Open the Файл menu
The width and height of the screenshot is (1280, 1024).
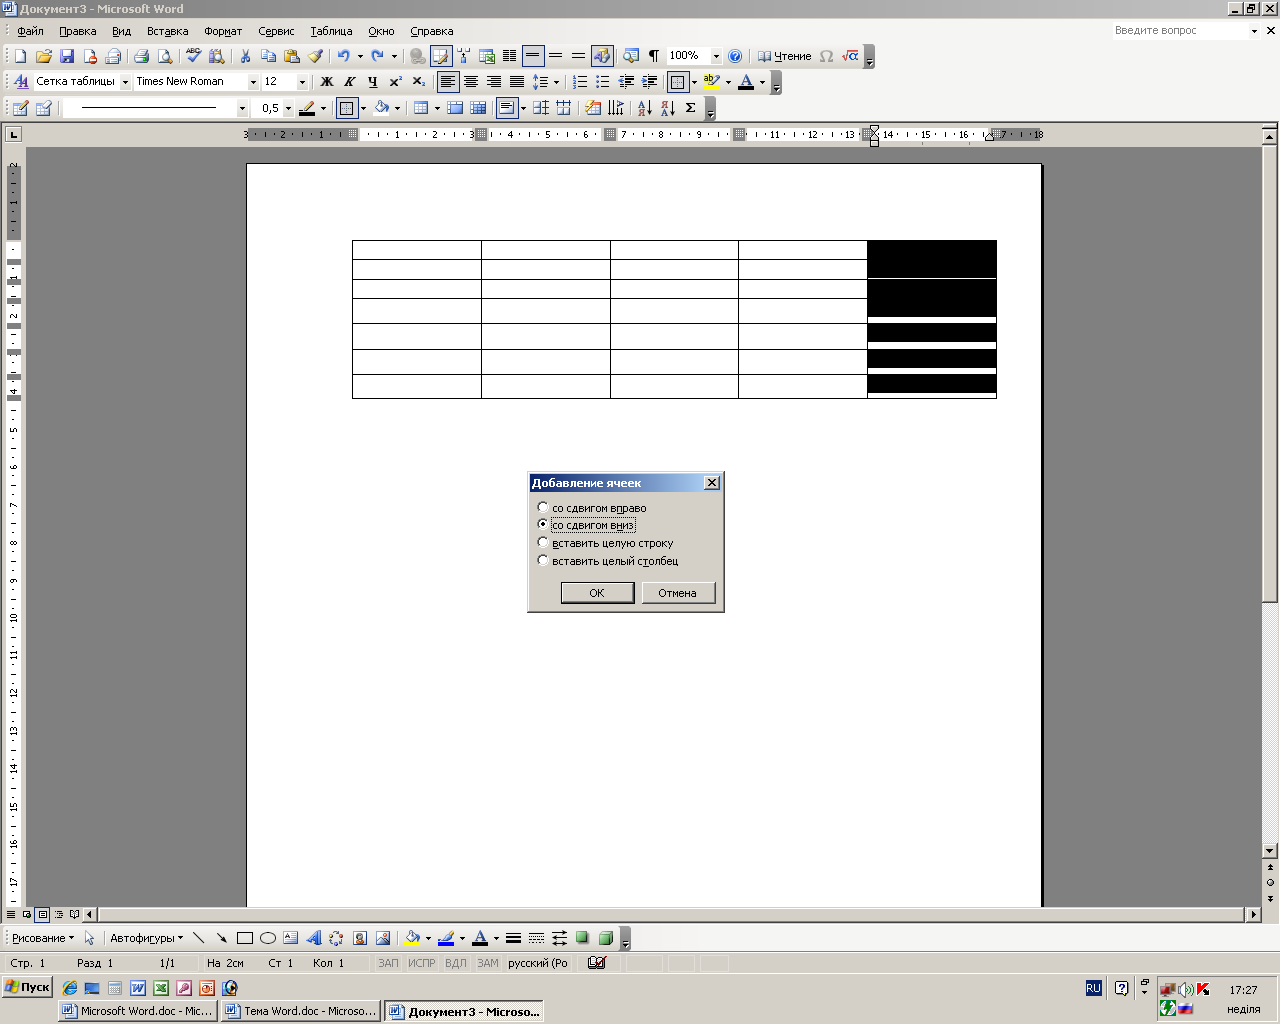[30, 31]
